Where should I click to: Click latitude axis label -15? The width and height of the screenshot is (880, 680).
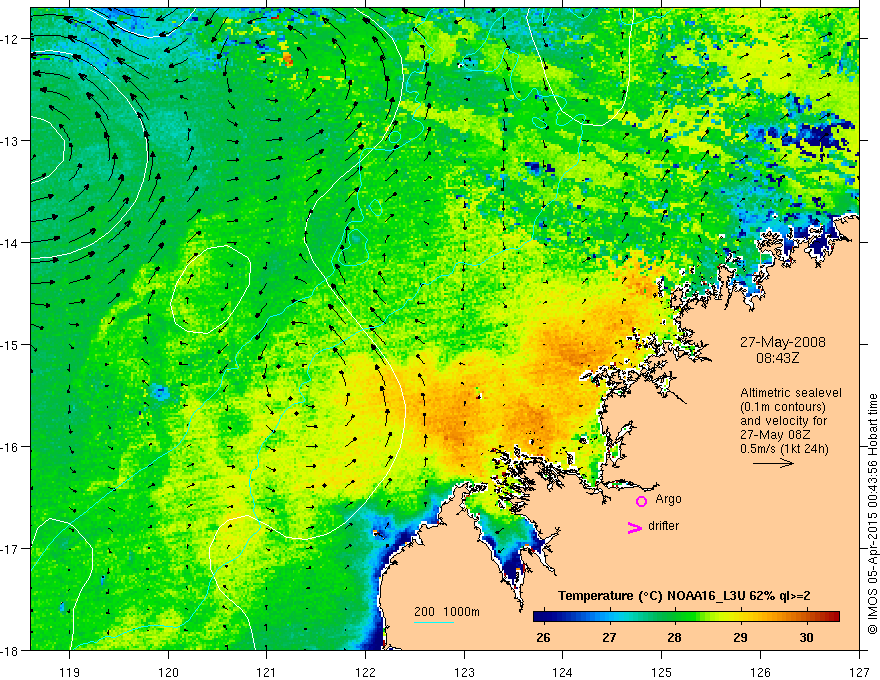[11, 344]
